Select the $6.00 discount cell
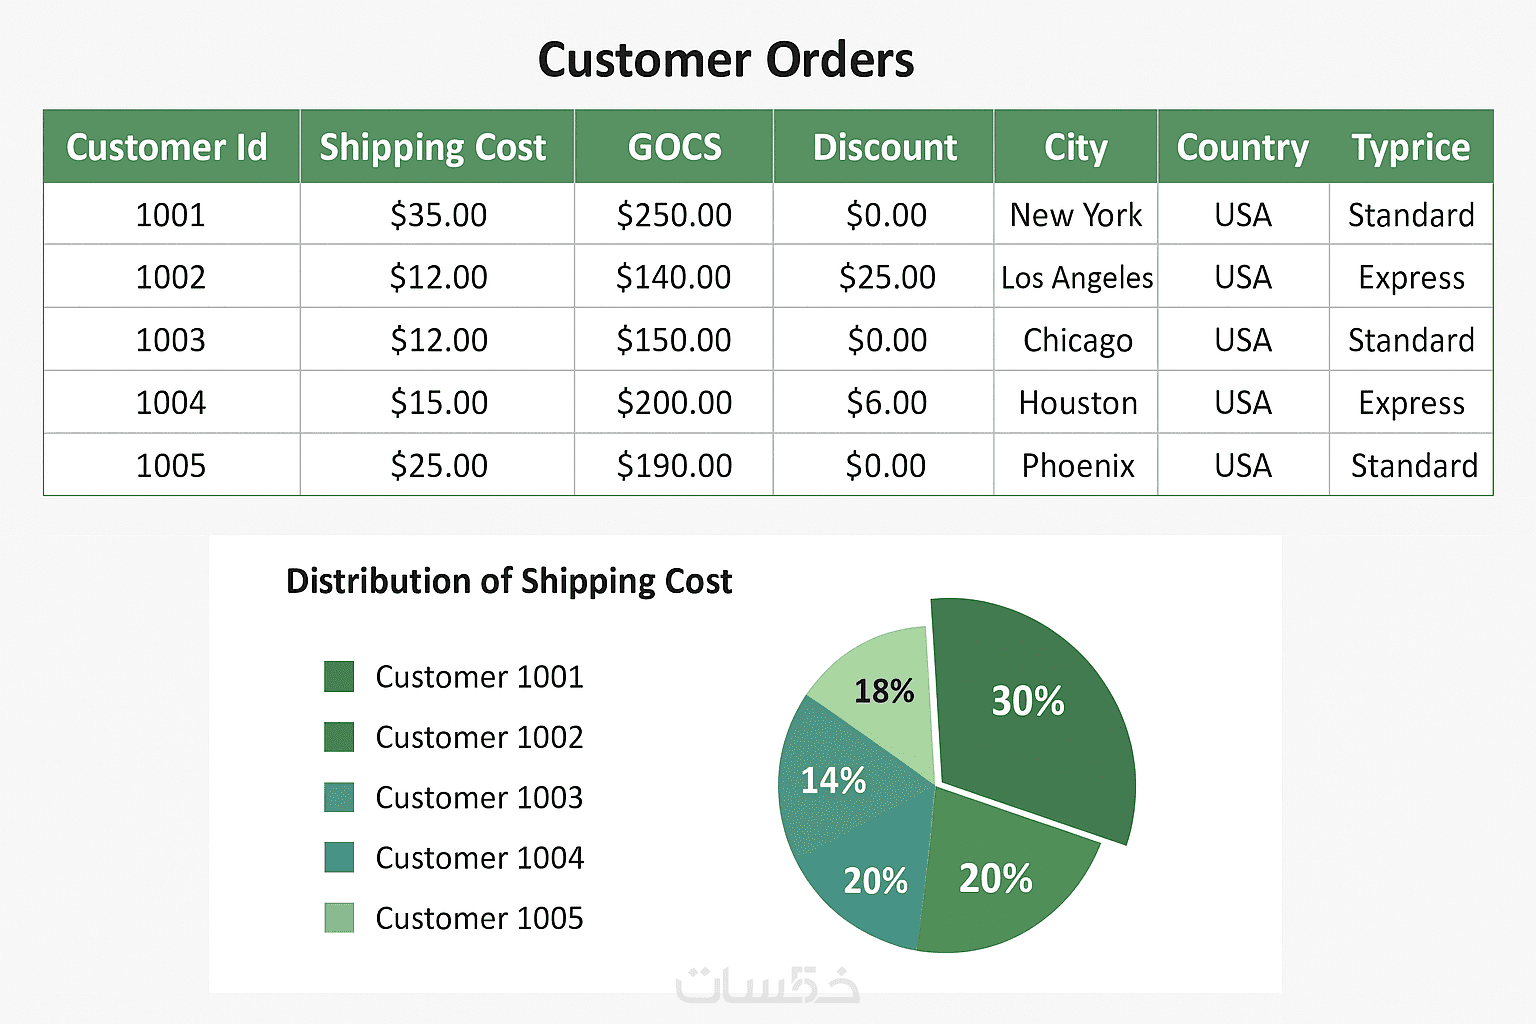Viewport: 1536px width, 1024px height. tap(886, 403)
